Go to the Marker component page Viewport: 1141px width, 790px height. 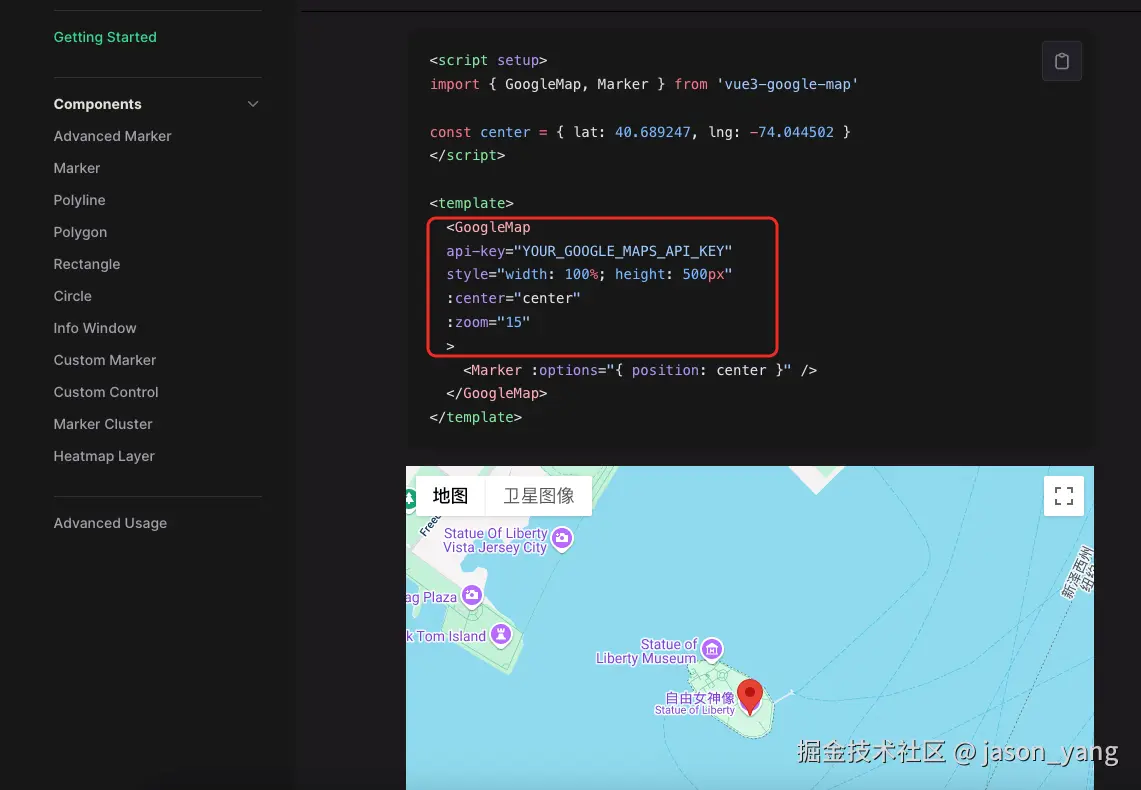point(76,168)
